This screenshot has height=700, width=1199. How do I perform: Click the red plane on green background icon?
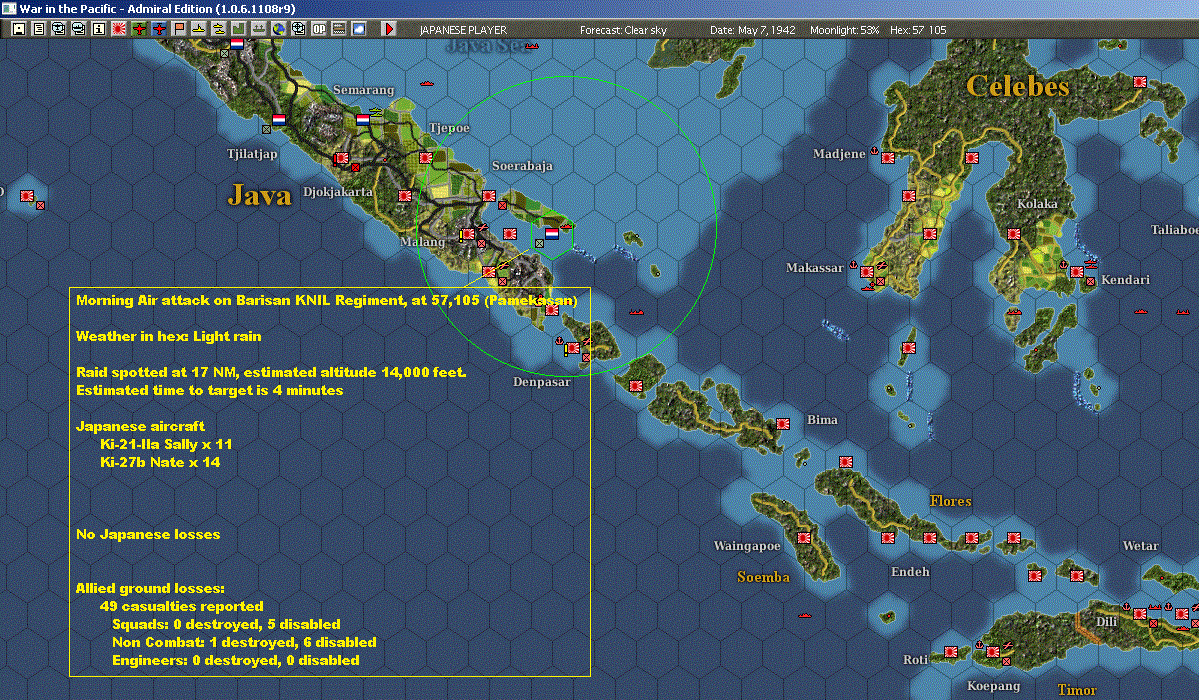coord(138,28)
